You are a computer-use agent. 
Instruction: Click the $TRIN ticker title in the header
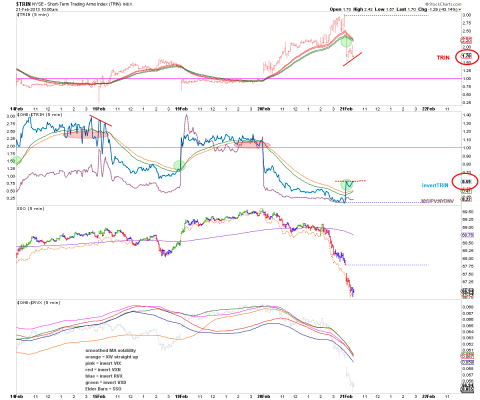[x=23, y=4]
